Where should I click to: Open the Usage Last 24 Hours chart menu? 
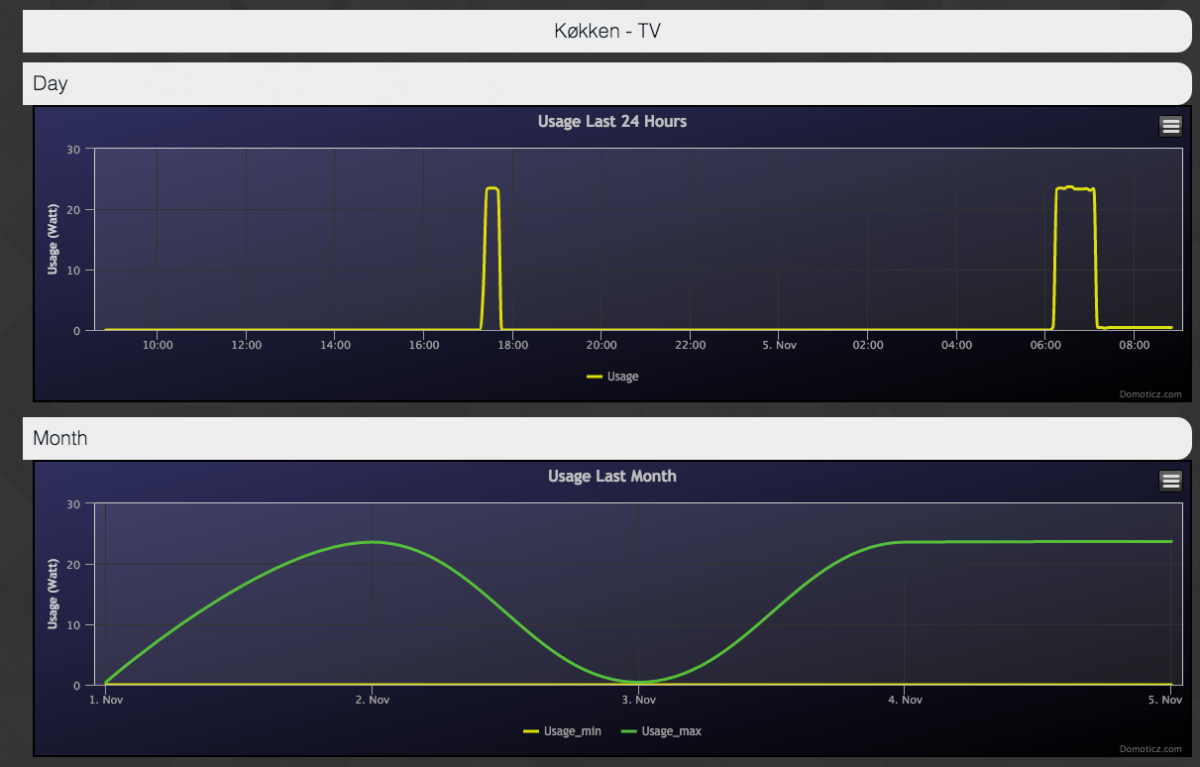pyautogui.click(x=1170, y=125)
